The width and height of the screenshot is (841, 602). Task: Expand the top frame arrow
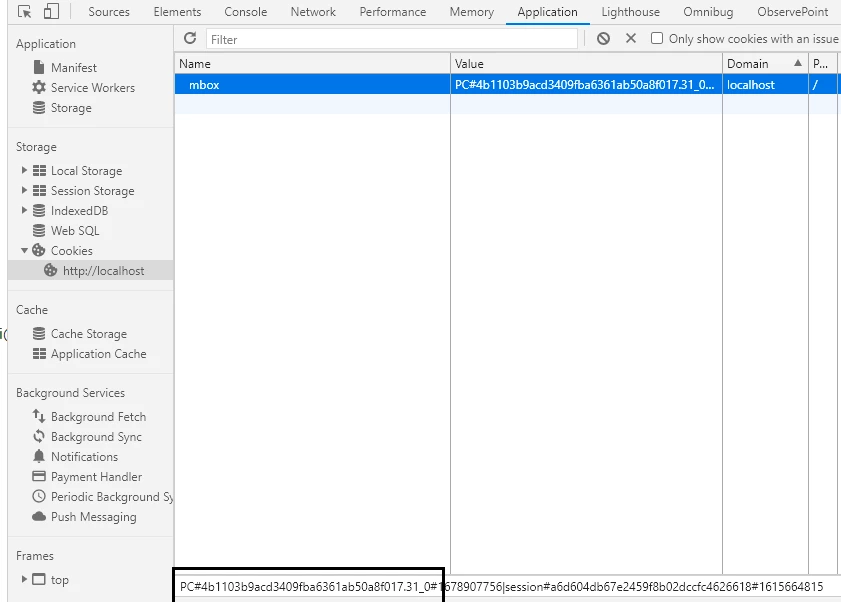pyautogui.click(x=24, y=579)
